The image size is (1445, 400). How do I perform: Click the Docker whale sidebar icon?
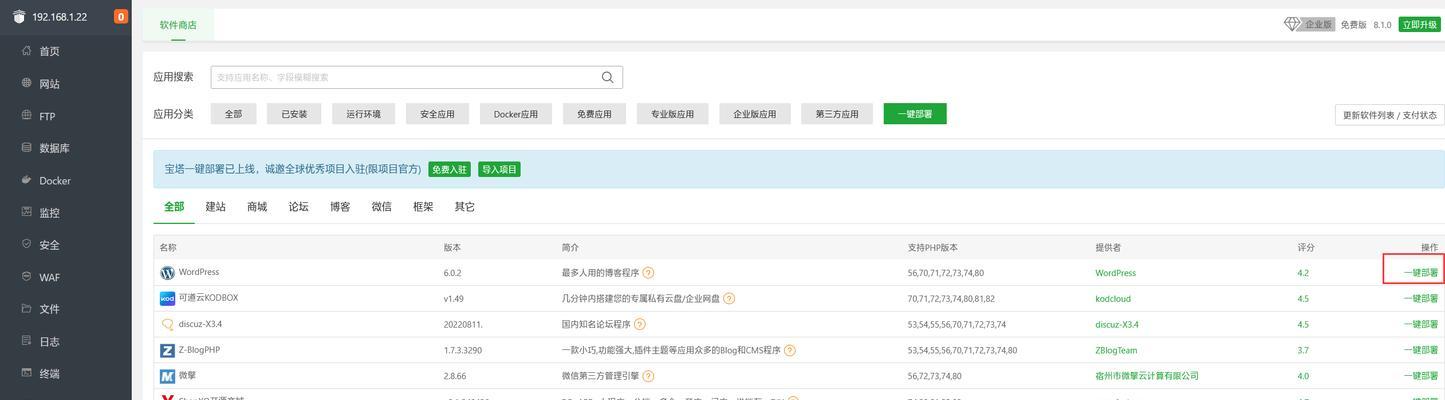(x=27, y=180)
